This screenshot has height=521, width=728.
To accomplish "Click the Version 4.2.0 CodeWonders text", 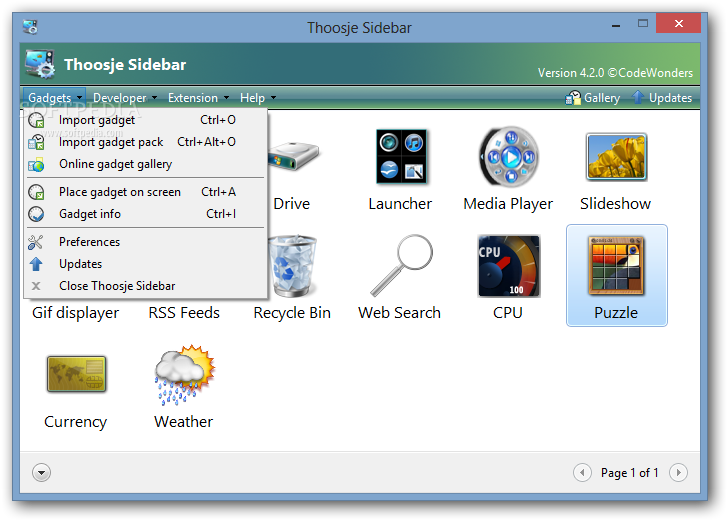I will (615, 73).
